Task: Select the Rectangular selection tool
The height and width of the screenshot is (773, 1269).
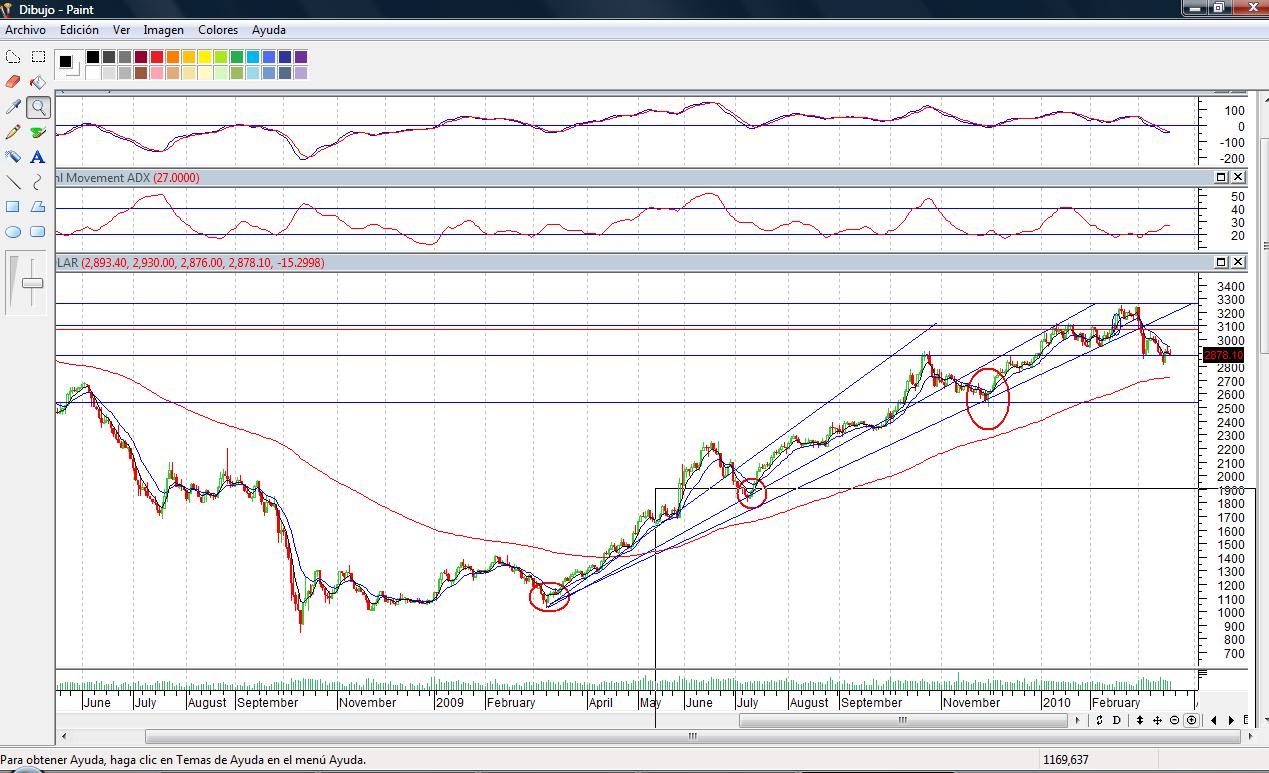Action: point(38,57)
